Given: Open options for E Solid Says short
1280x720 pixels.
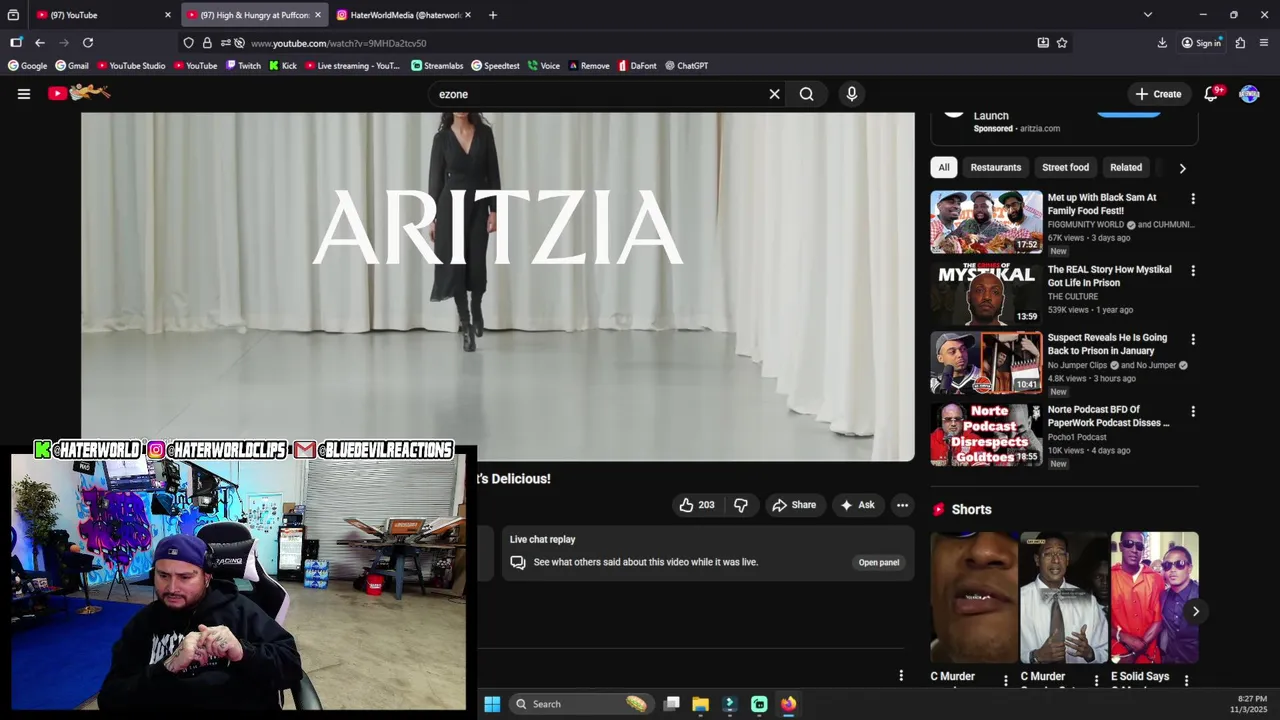Looking at the screenshot, I should [x=1187, y=680].
